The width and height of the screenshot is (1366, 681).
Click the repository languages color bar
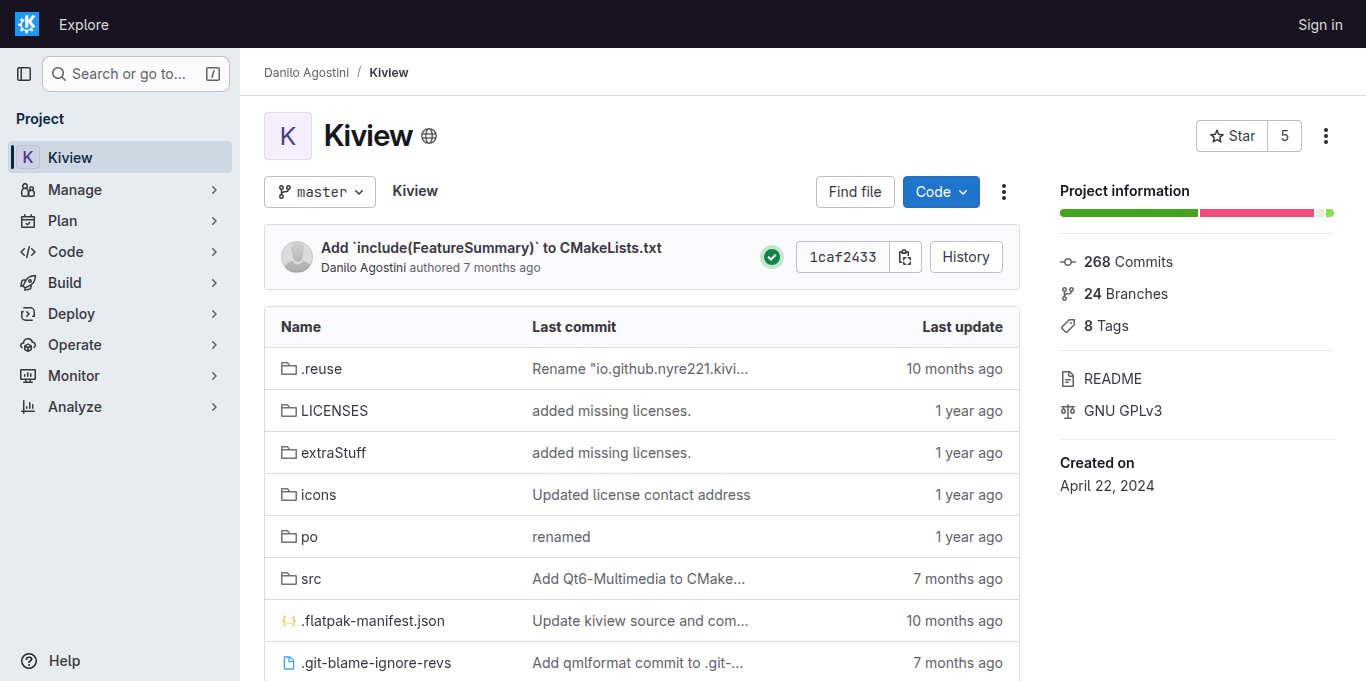pos(1196,213)
